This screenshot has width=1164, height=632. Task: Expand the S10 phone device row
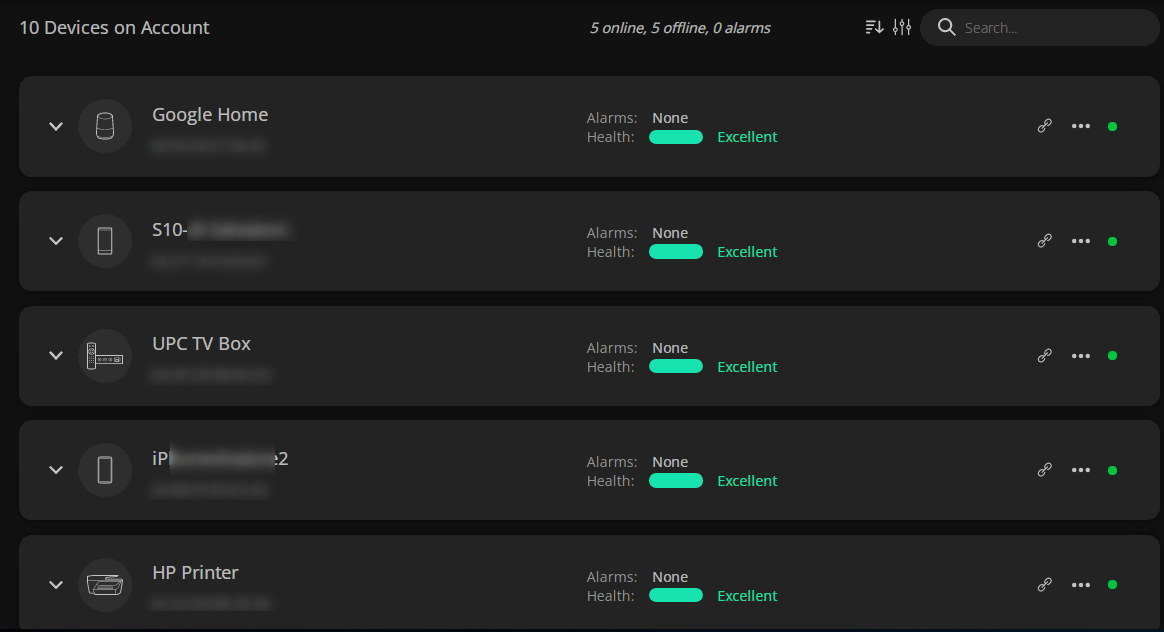click(x=56, y=241)
